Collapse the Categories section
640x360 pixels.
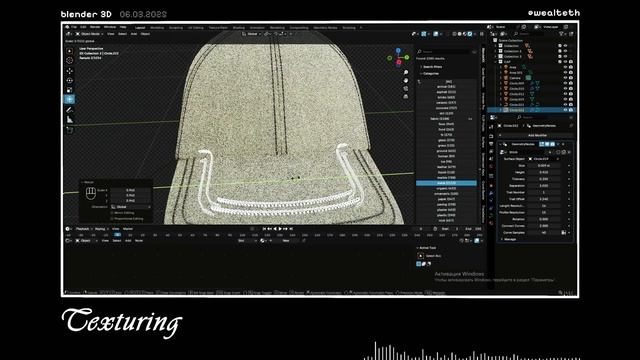point(430,73)
